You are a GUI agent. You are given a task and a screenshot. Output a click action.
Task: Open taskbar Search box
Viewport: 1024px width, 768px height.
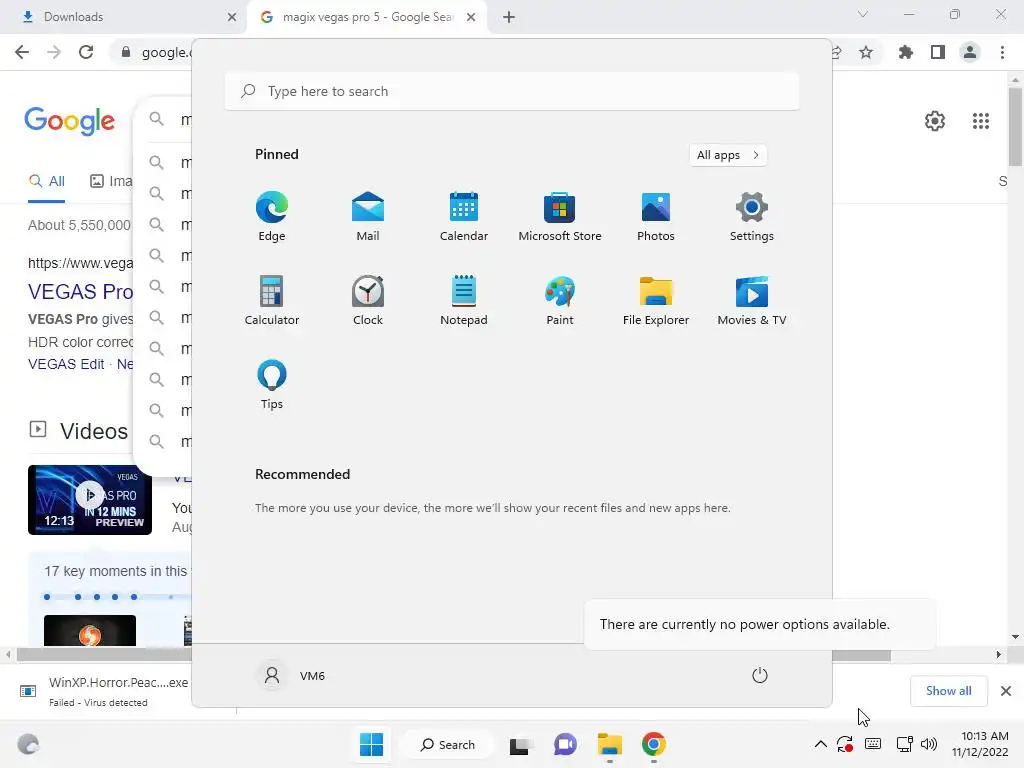click(448, 744)
